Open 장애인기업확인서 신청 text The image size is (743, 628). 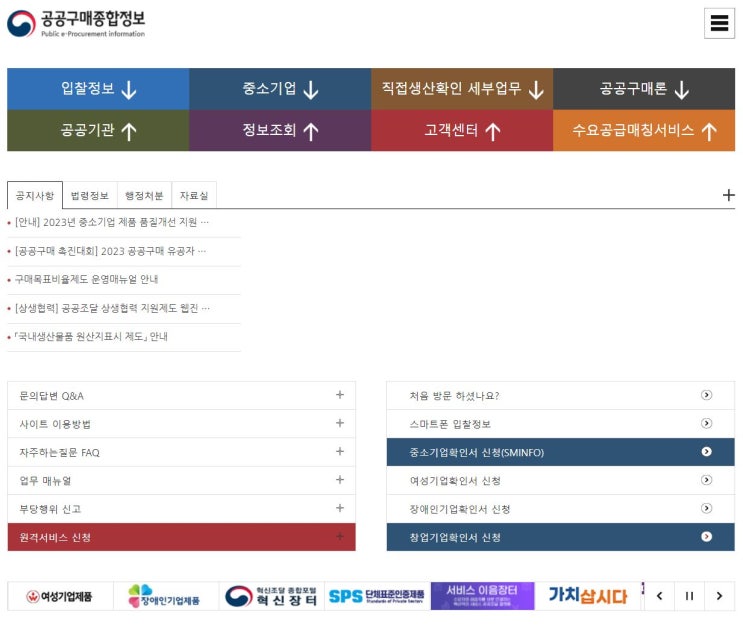(460, 510)
